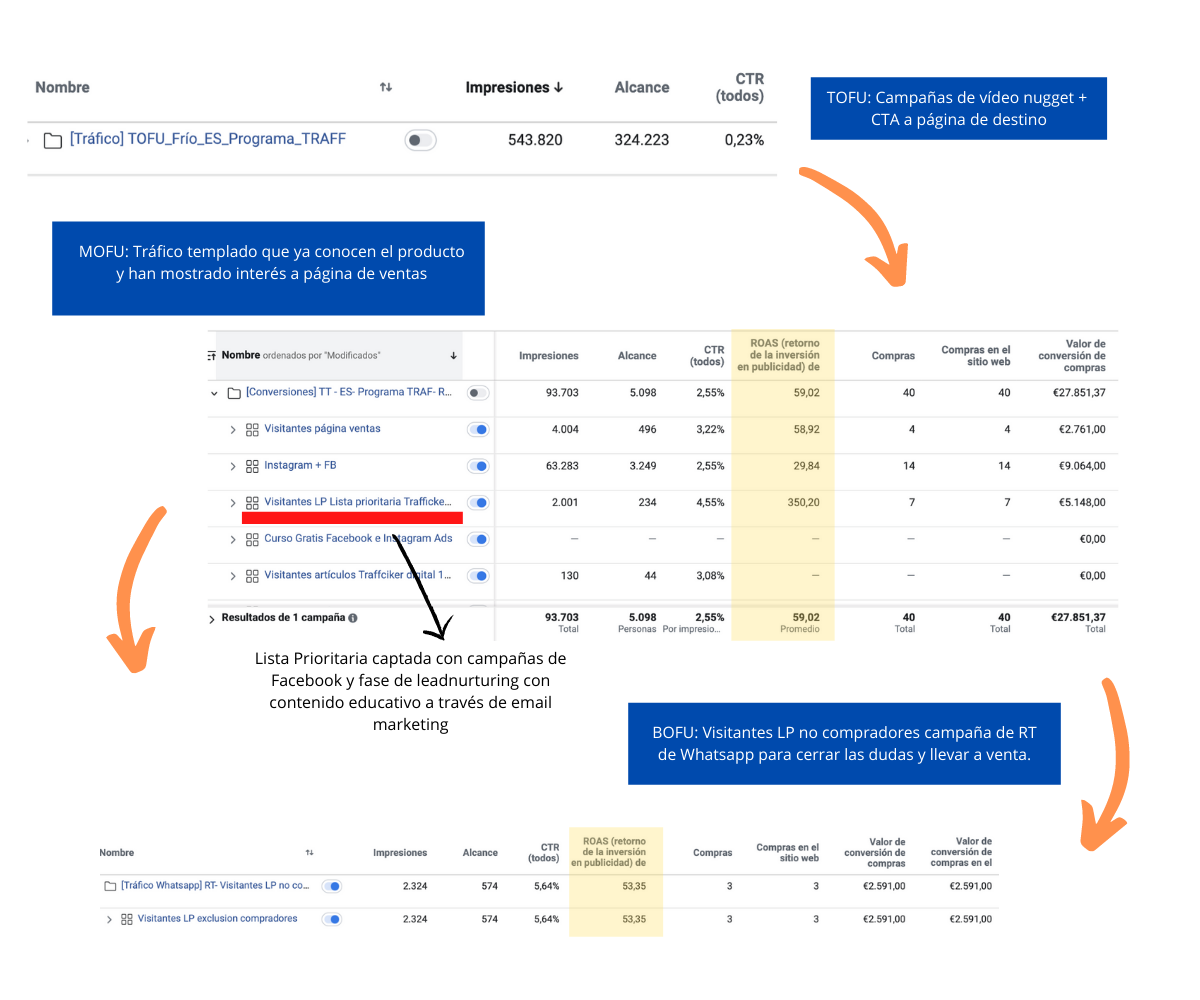This screenshot has height=1000, width=1200.
Task: Click the 3.249 reach cell
Action: 641,466
